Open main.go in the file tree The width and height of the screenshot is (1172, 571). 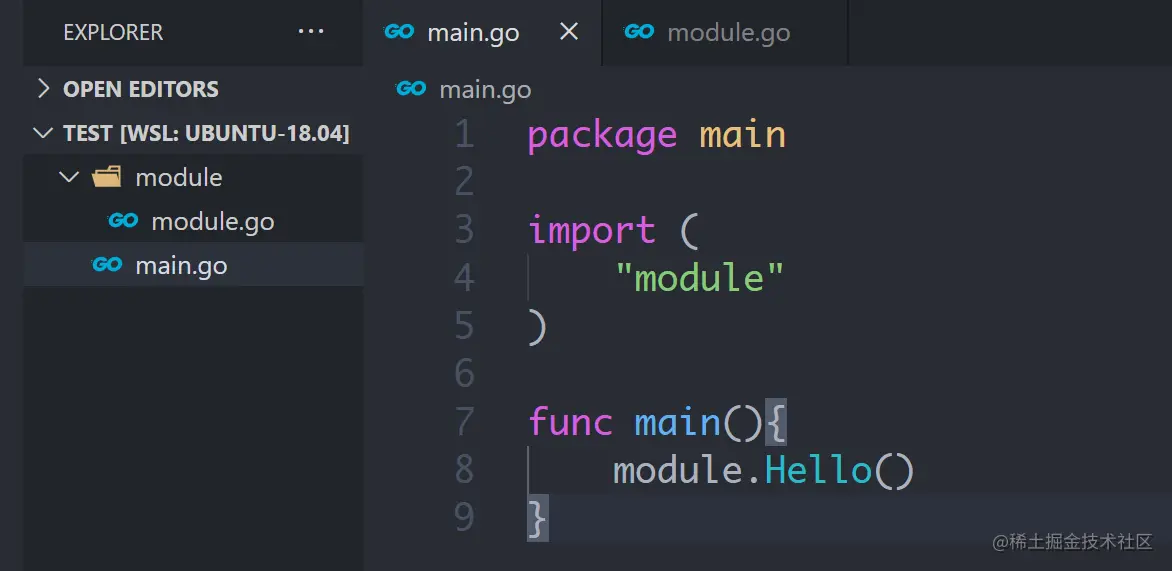[194, 265]
